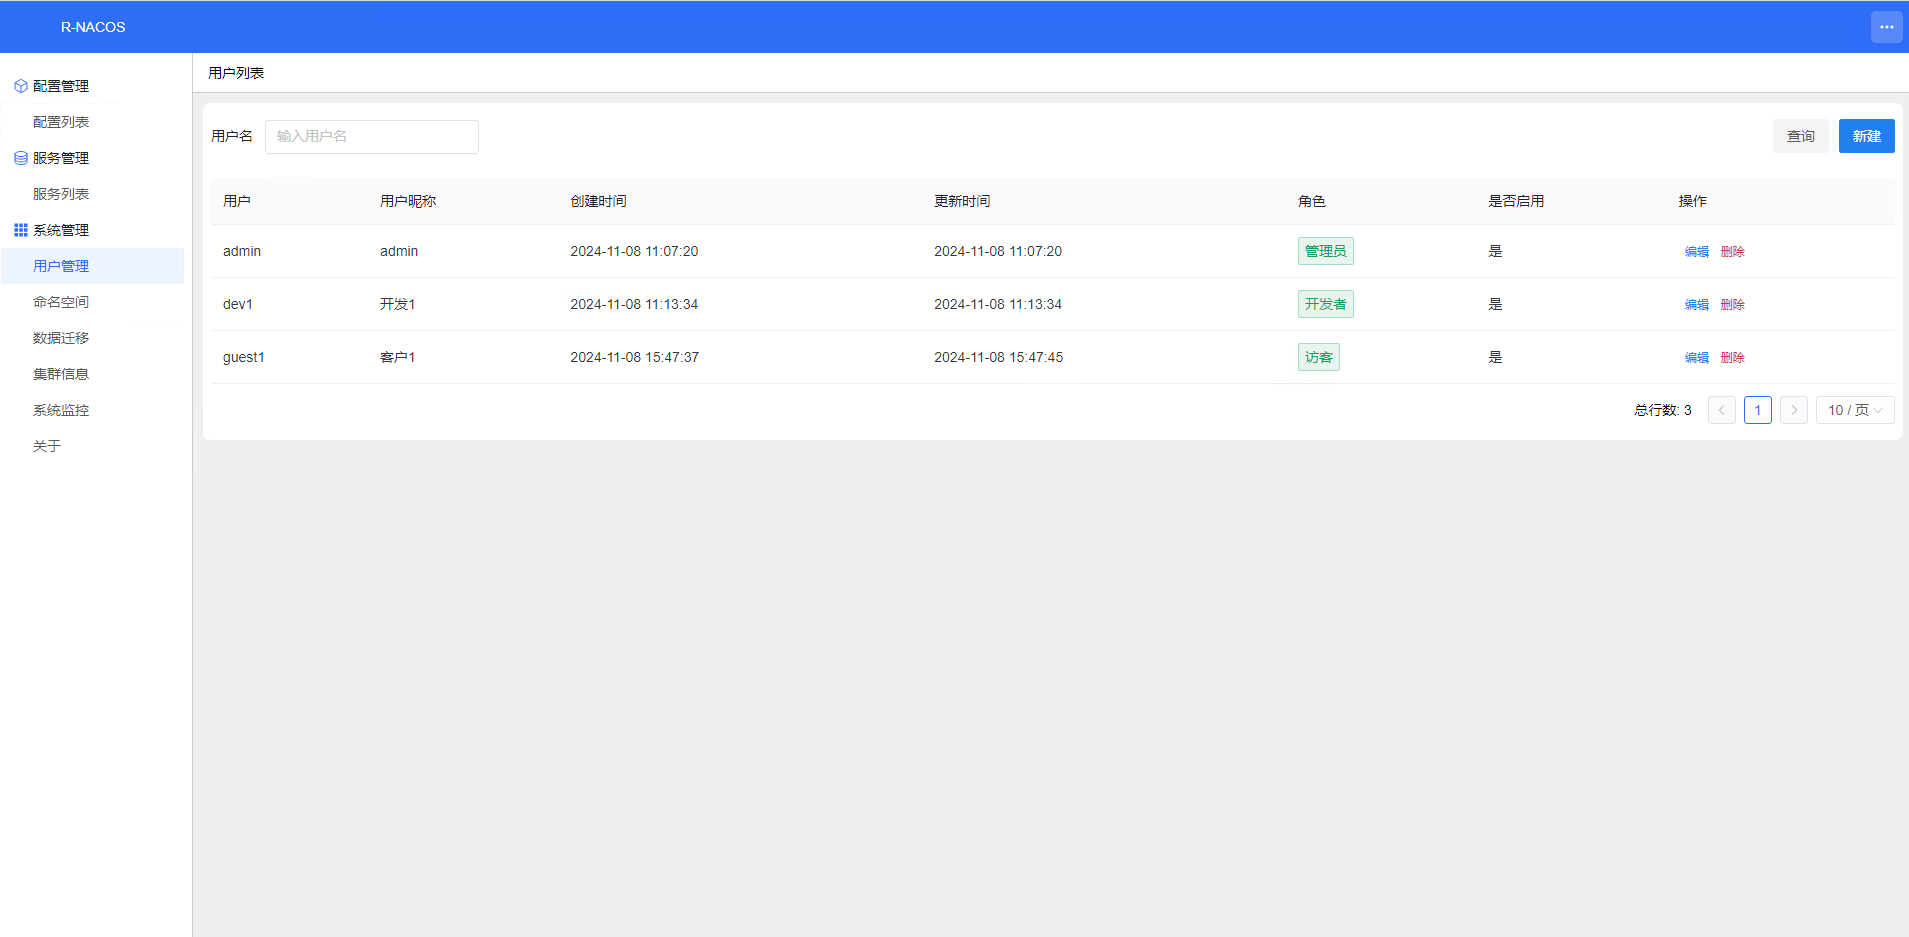Go to next page arrow in pagination
The height and width of the screenshot is (937, 1909).
pyautogui.click(x=1793, y=410)
